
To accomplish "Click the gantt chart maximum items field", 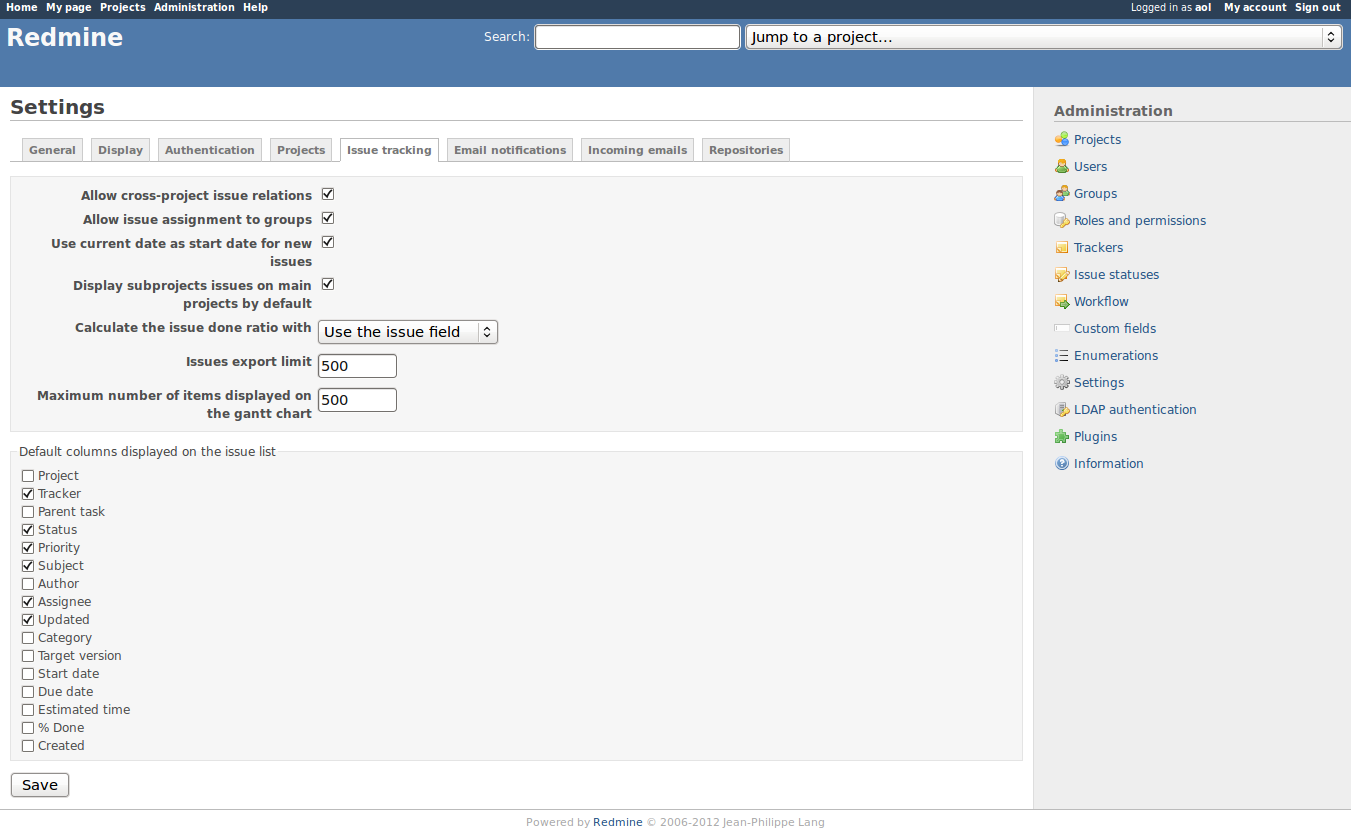I will [x=357, y=400].
